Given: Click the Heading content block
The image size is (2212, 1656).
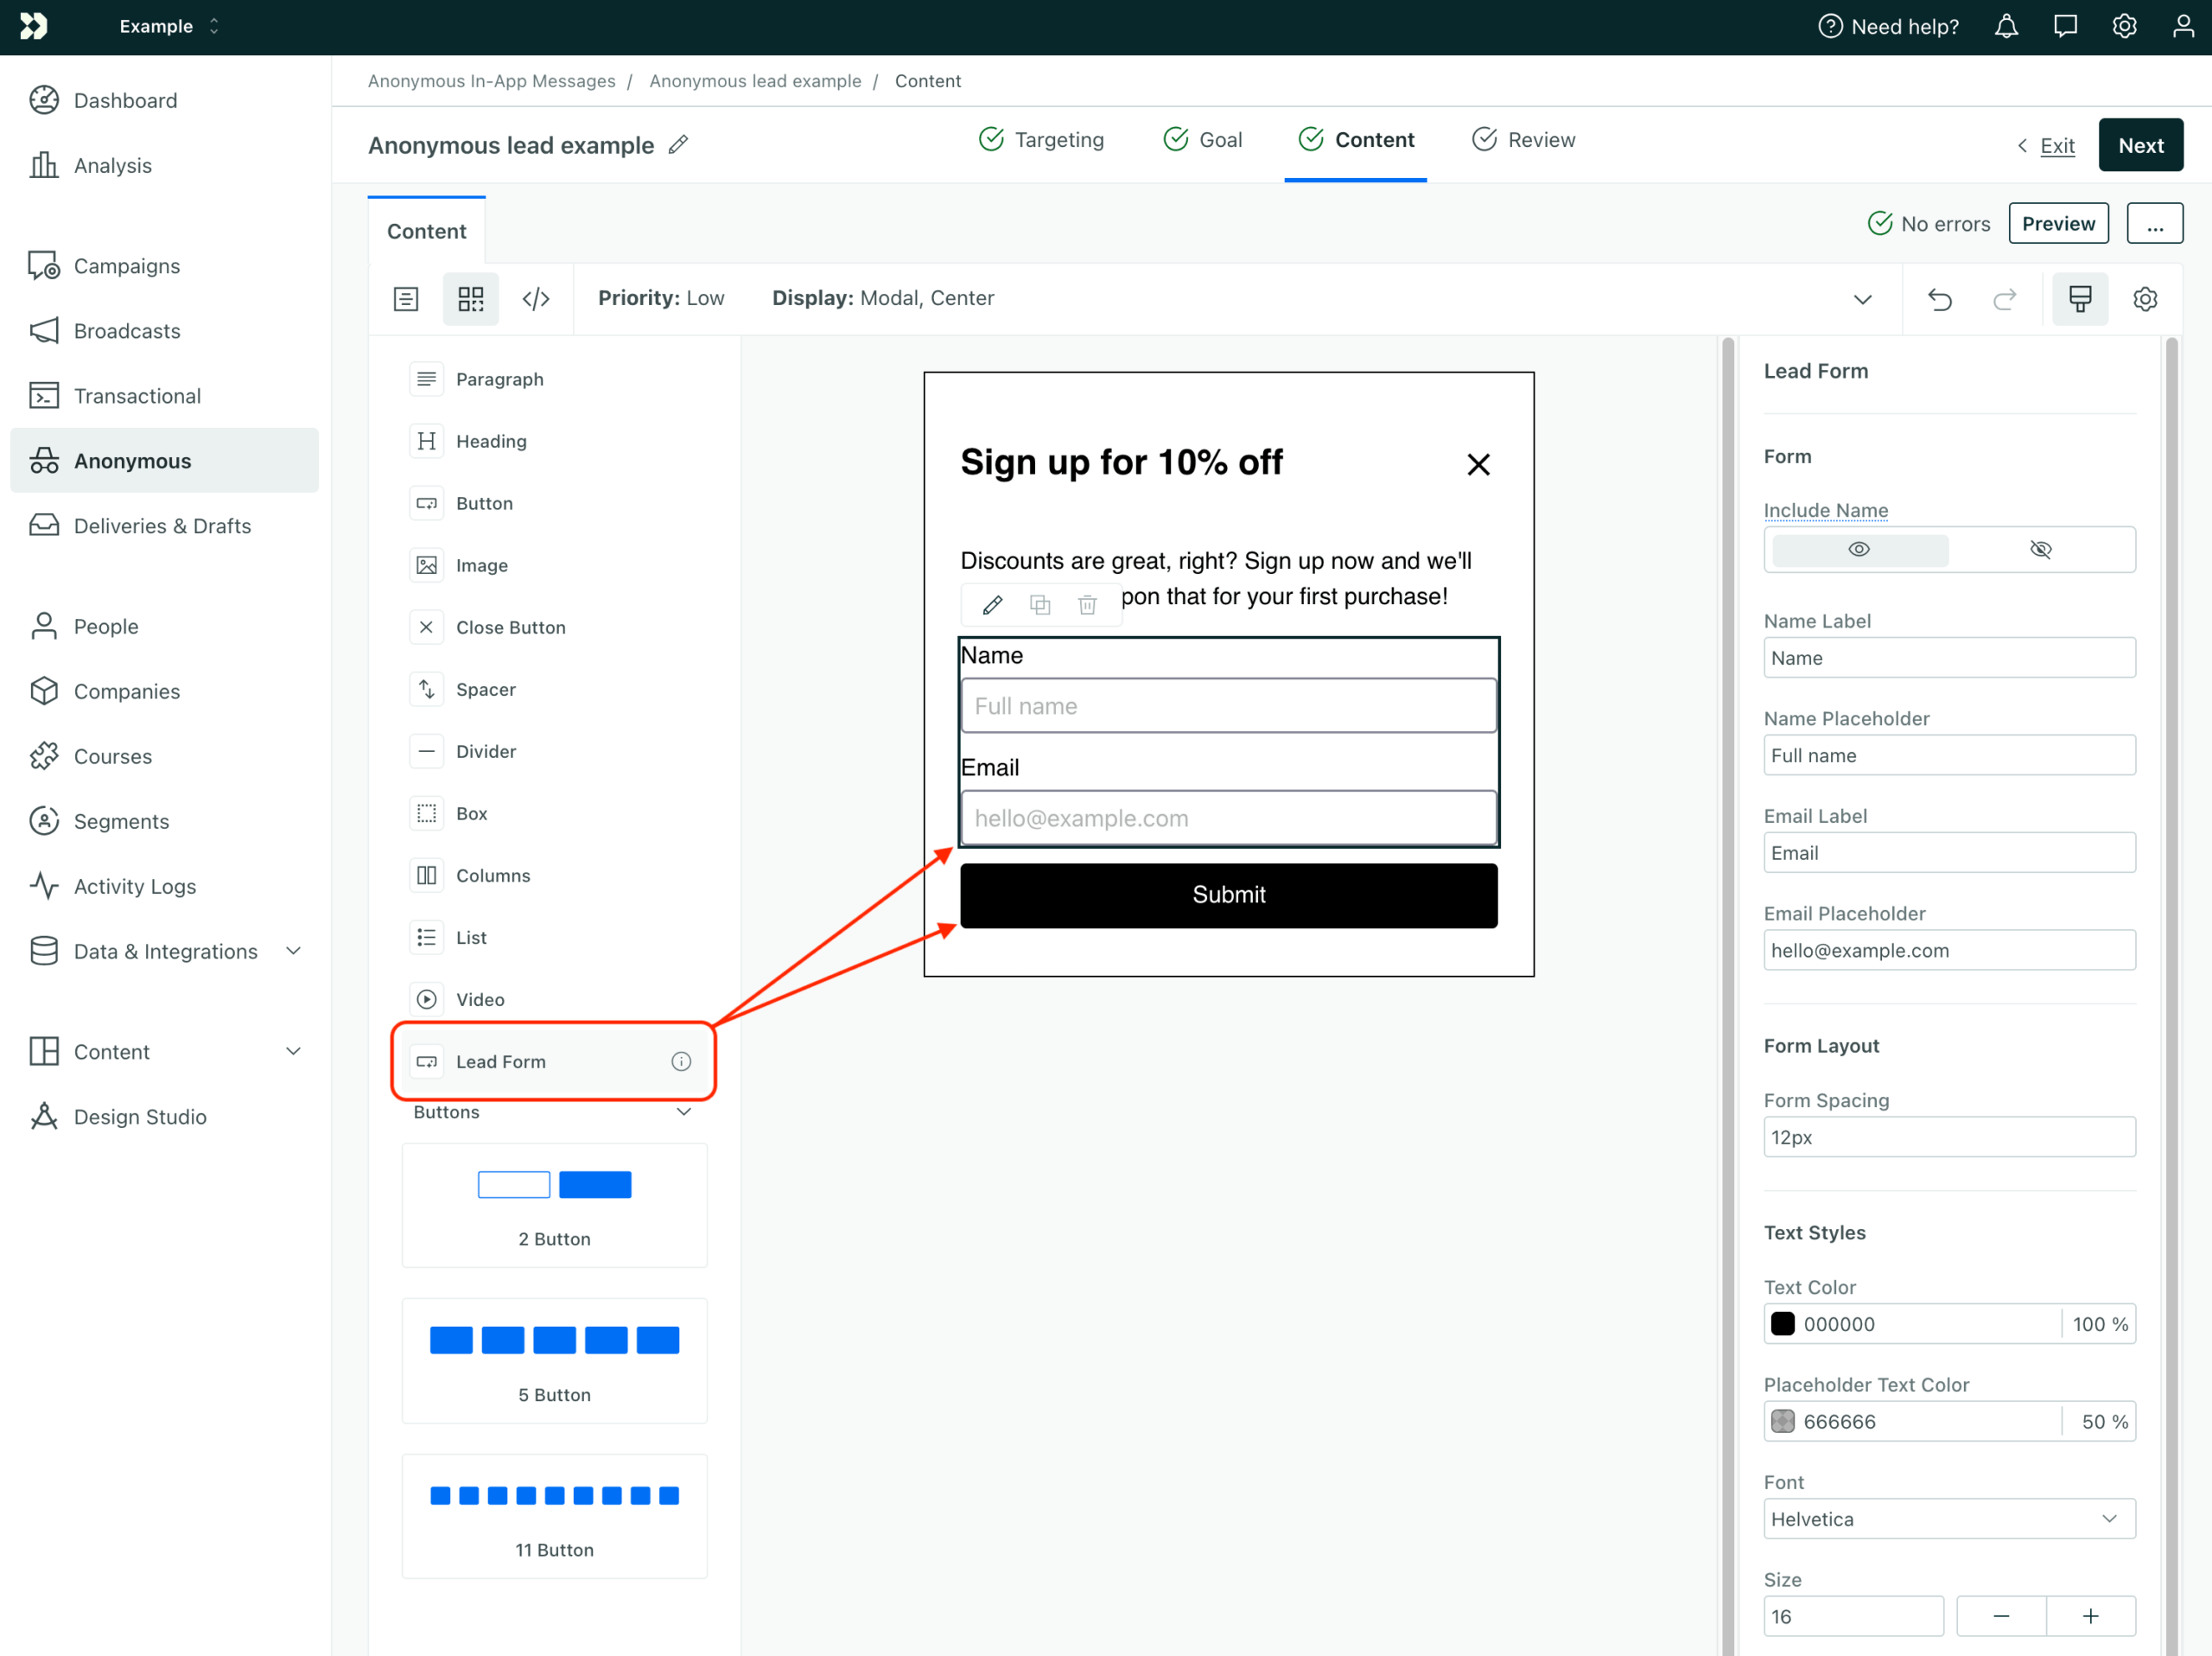Looking at the screenshot, I should click(x=491, y=440).
